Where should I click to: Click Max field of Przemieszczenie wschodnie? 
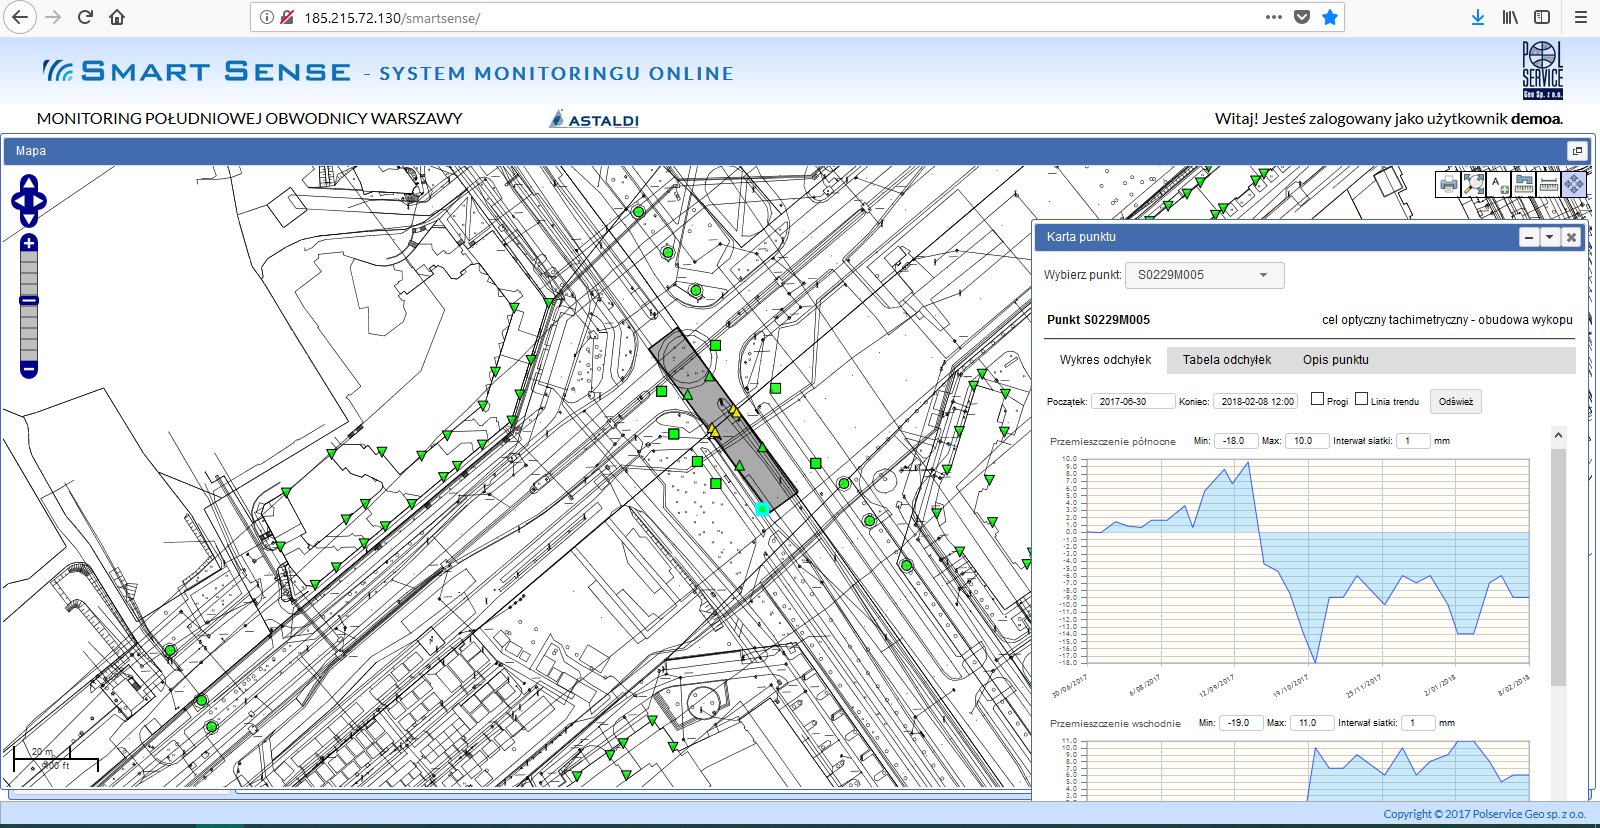click(1312, 723)
